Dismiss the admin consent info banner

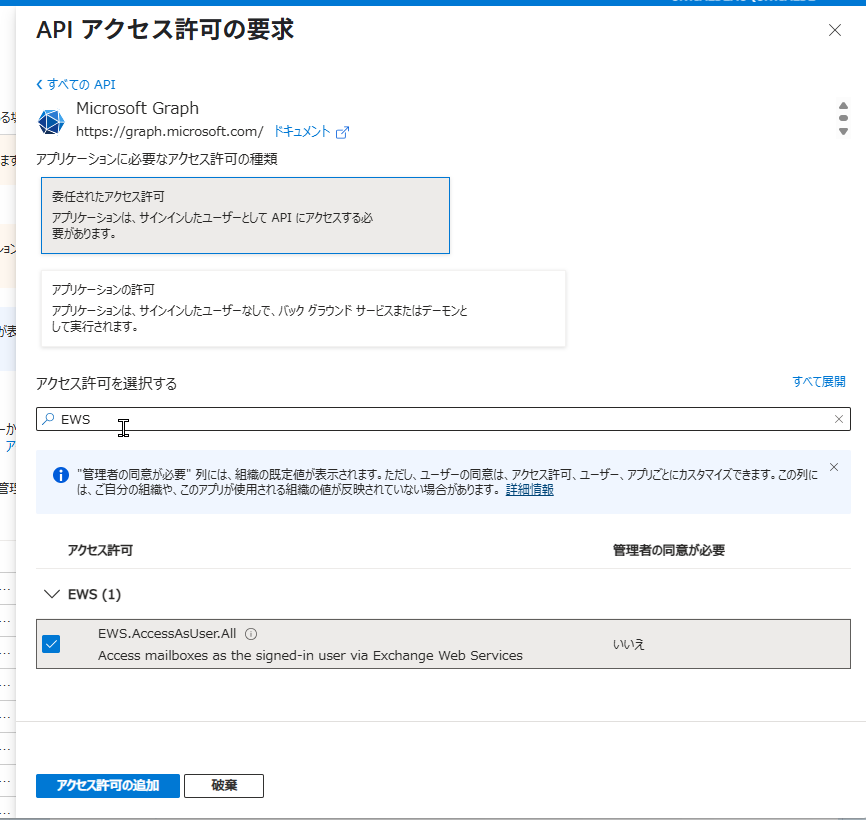point(834,467)
